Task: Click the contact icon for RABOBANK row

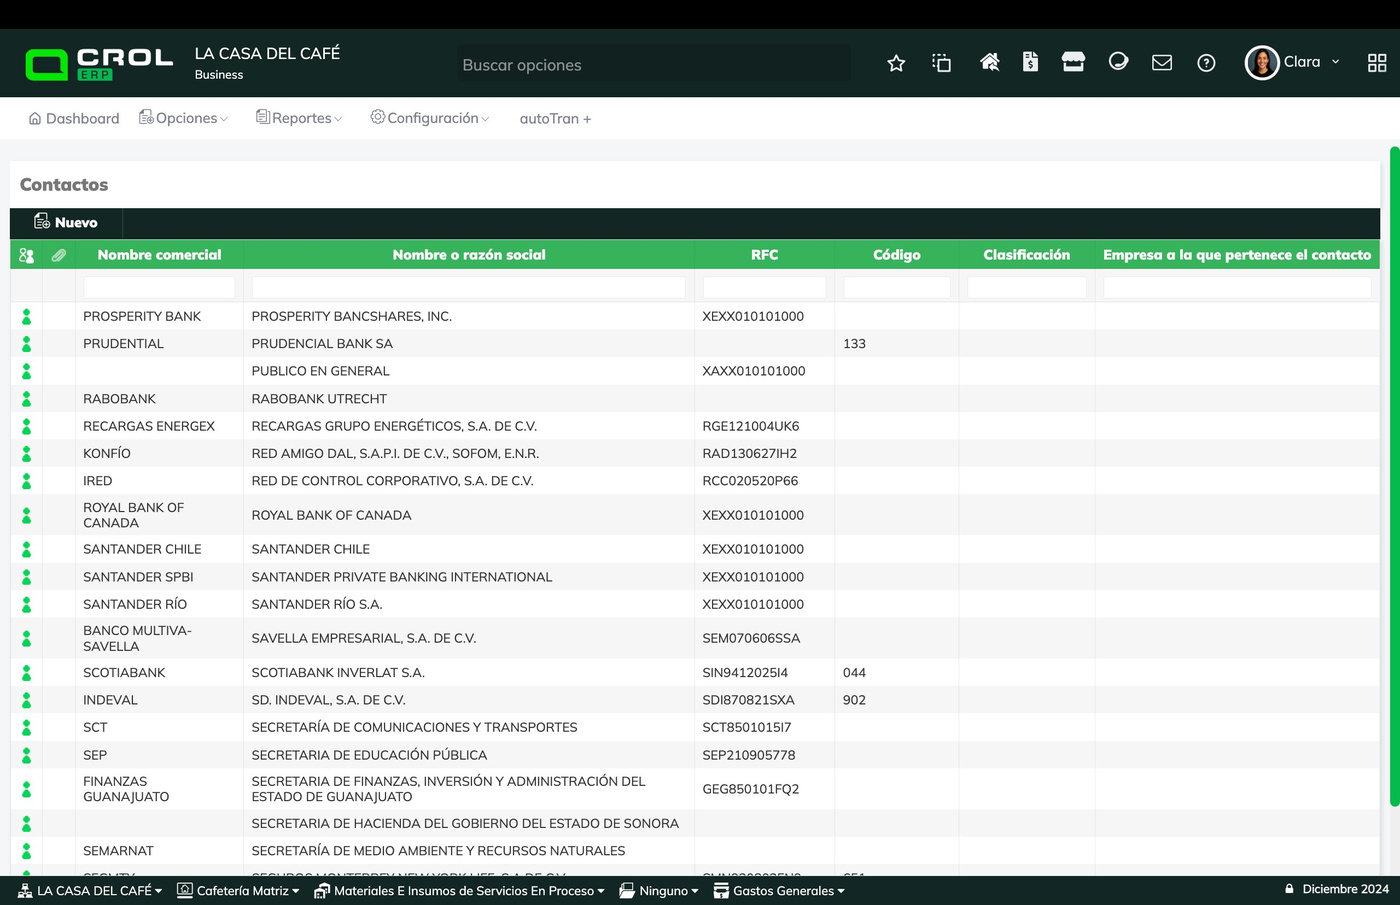Action: coord(26,398)
